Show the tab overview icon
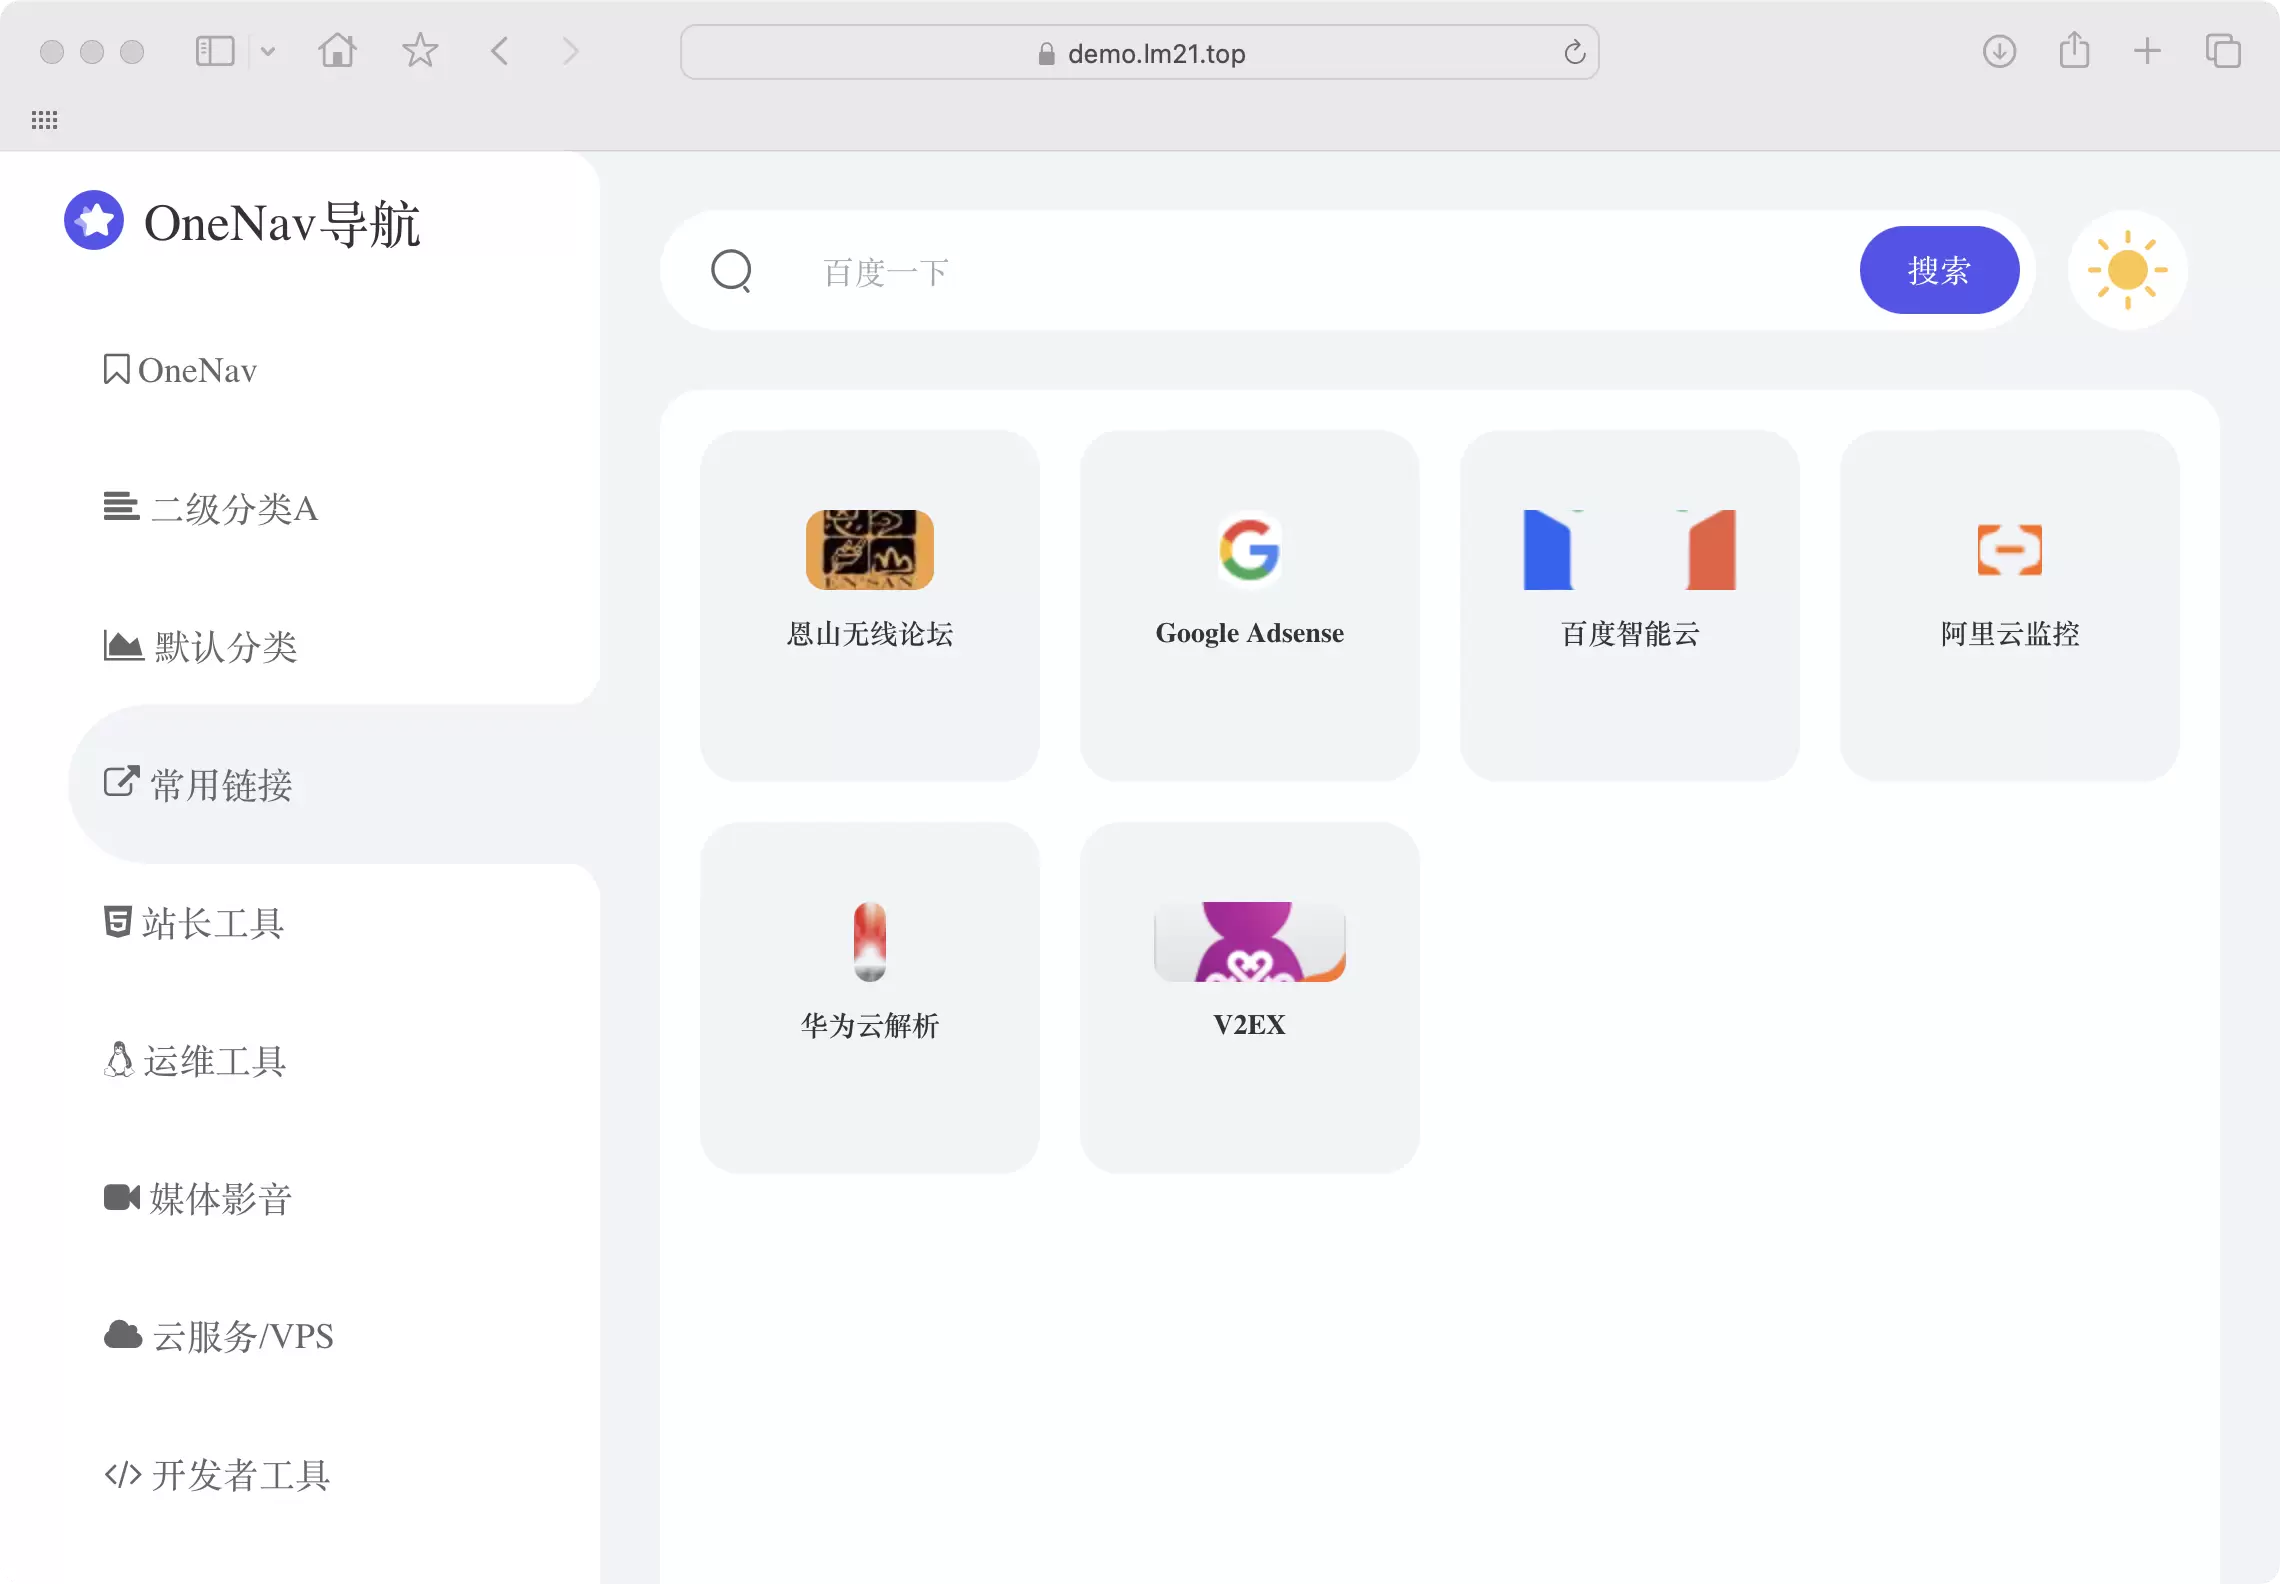2280x1584 pixels. (x=2223, y=51)
